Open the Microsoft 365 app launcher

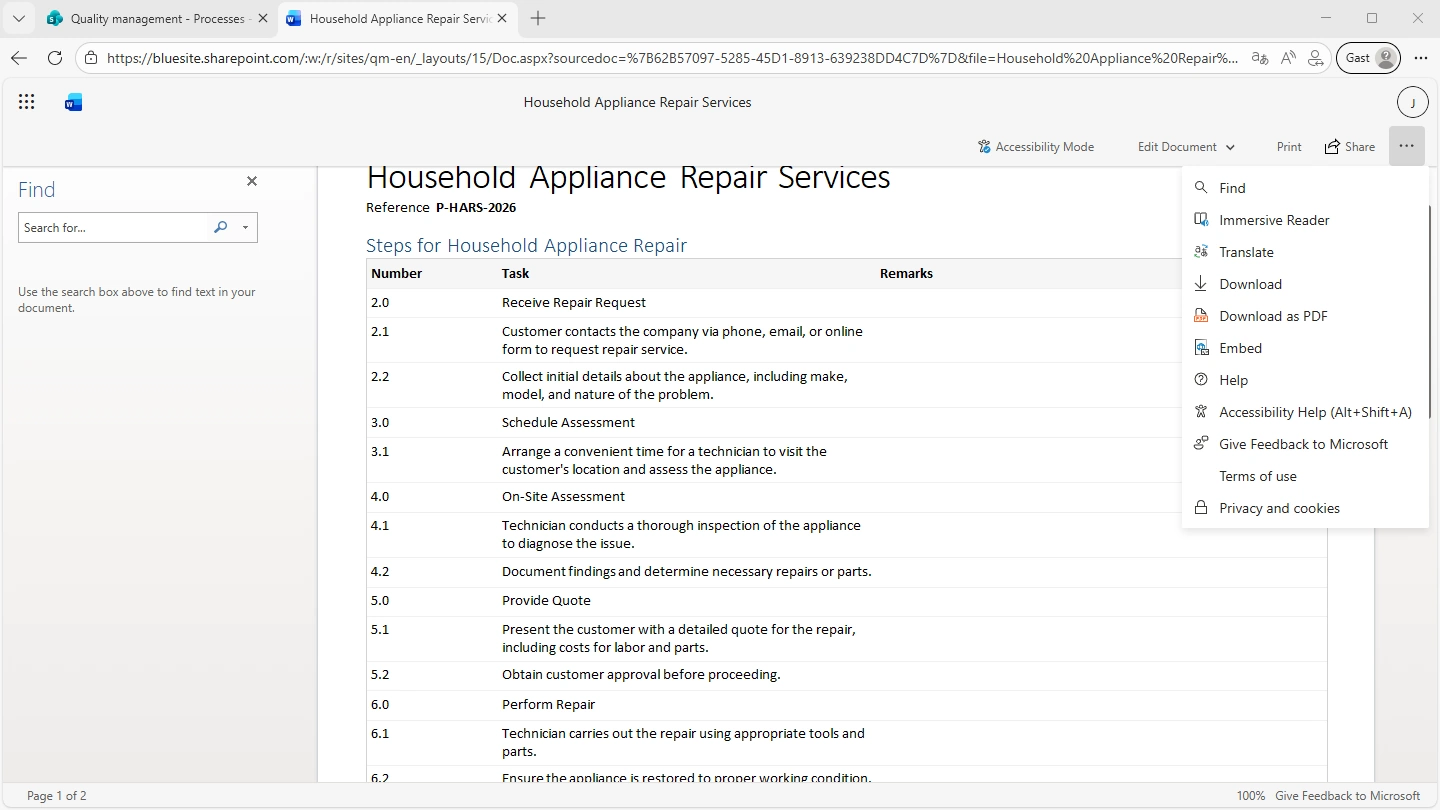coord(27,101)
